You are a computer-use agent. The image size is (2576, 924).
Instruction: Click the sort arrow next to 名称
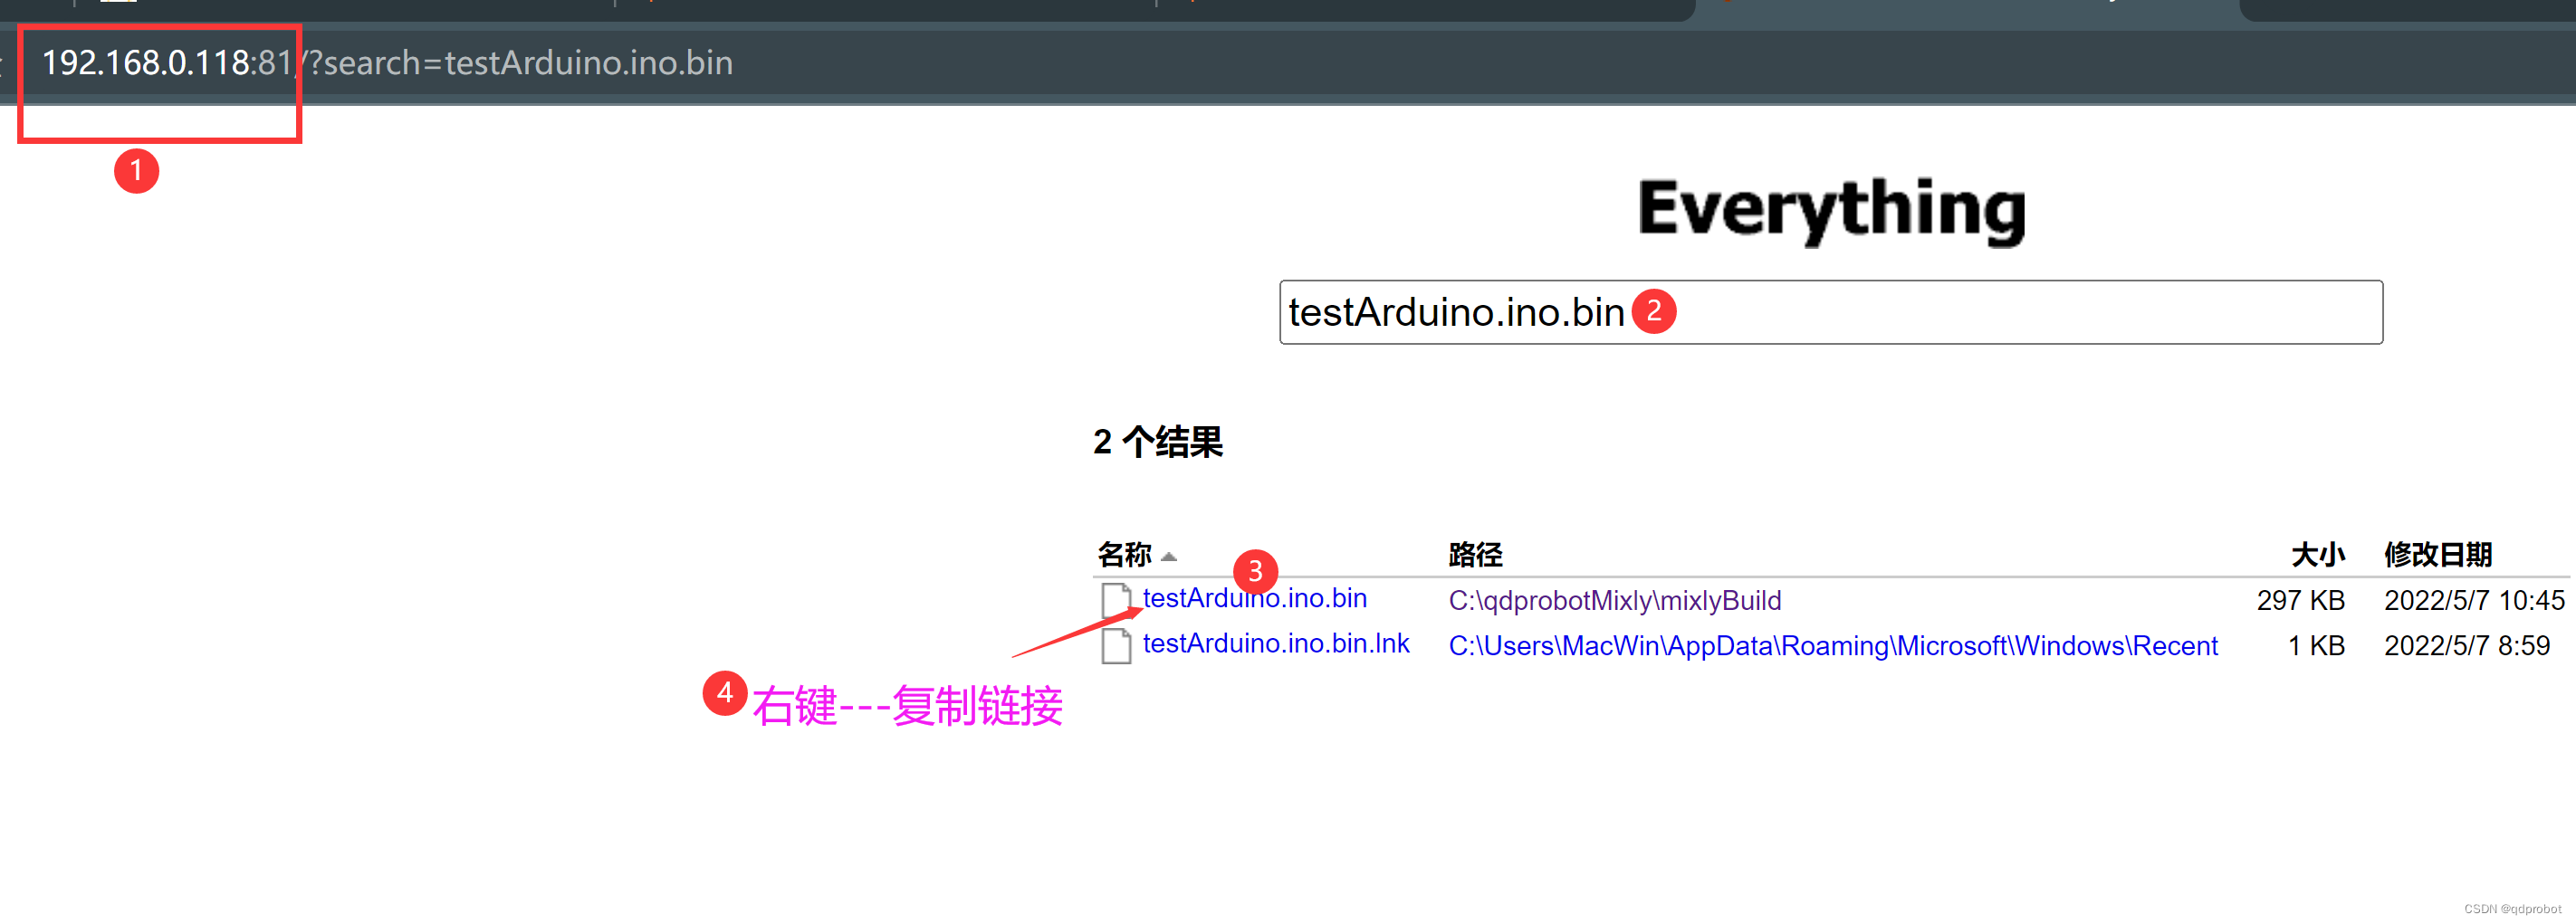1168,556
